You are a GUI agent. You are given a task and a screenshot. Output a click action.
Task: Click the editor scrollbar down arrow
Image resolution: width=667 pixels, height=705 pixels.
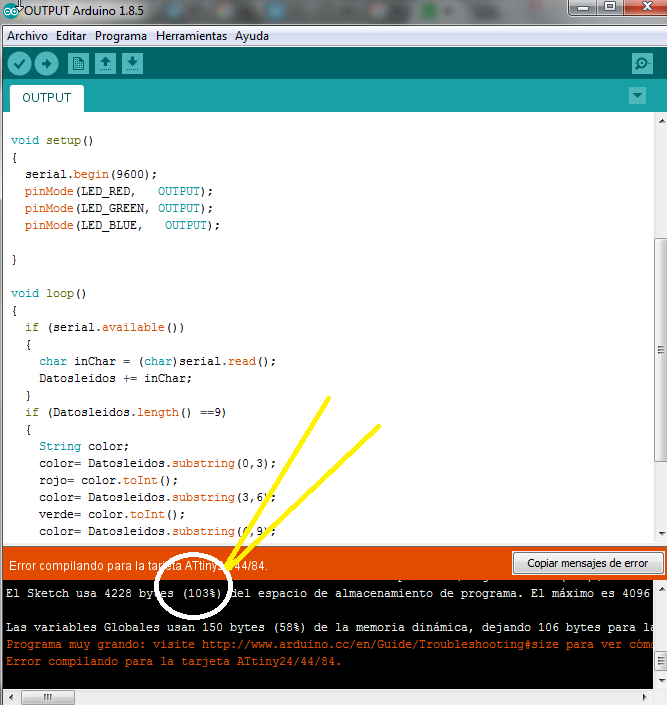pyautogui.click(x=661, y=534)
